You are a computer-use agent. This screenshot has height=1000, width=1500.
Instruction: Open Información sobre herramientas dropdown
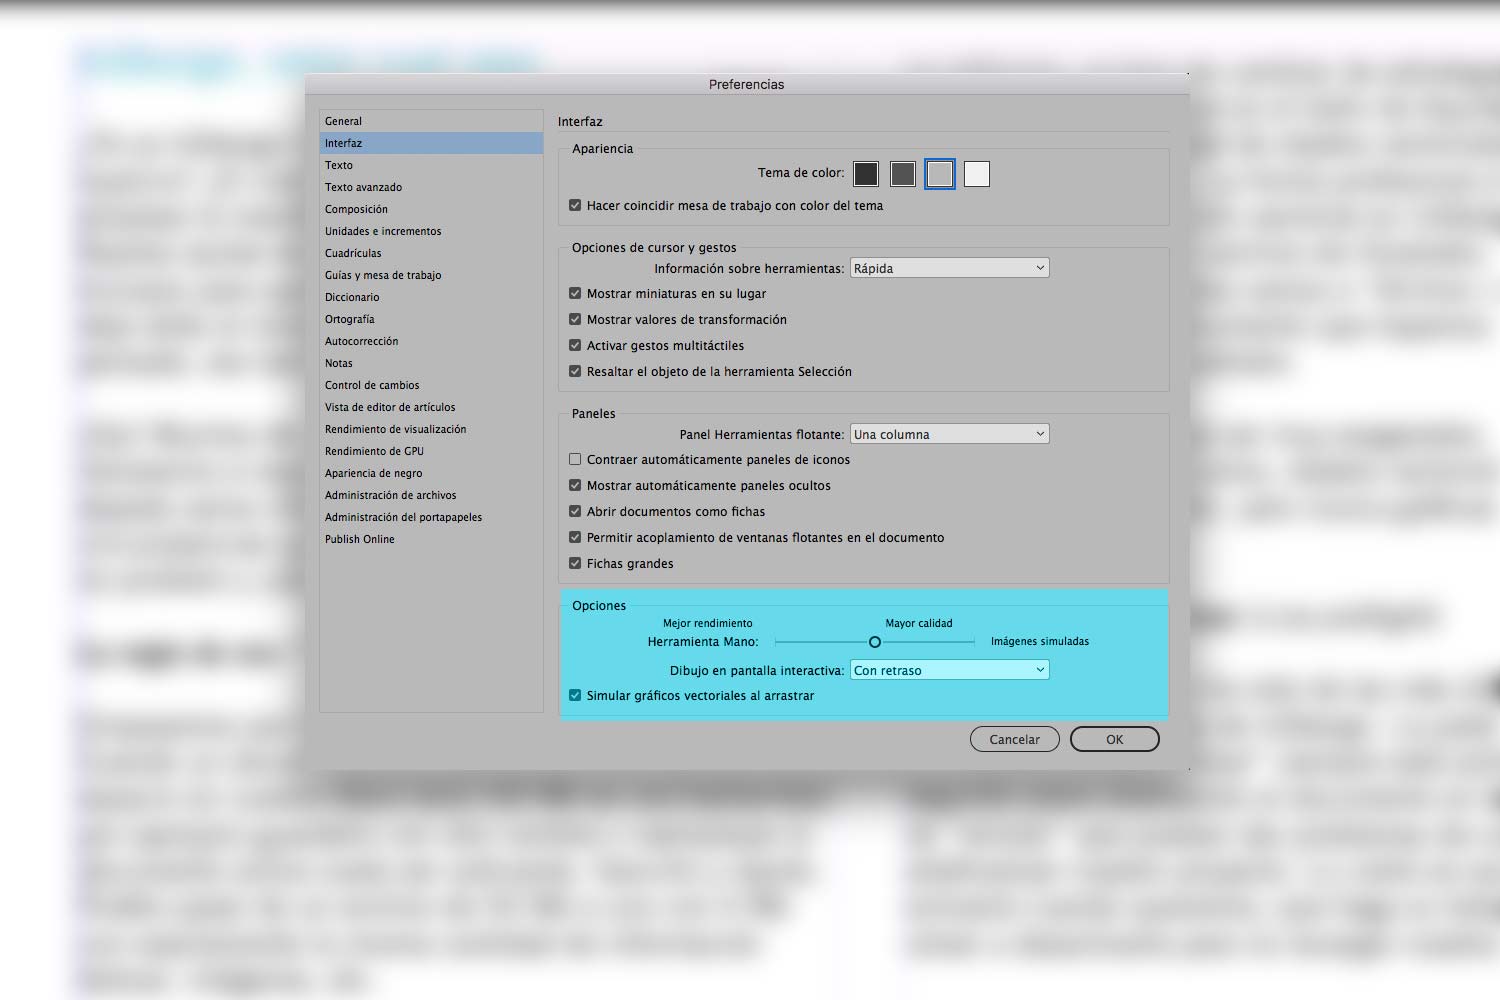point(949,268)
